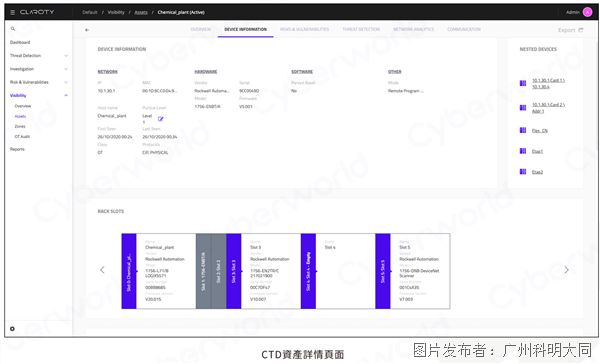This screenshot has width=600, height=364.
Task: Click the search magnifier icon in sidebar
Action: 13,29
